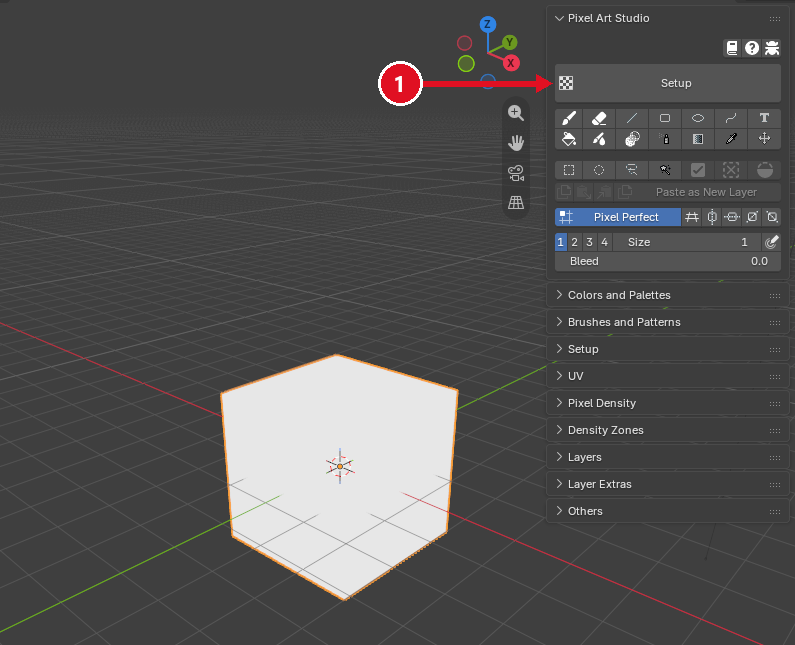This screenshot has height=645, width=795.
Task: Select brush size preset 3
Action: click(589, 242)
